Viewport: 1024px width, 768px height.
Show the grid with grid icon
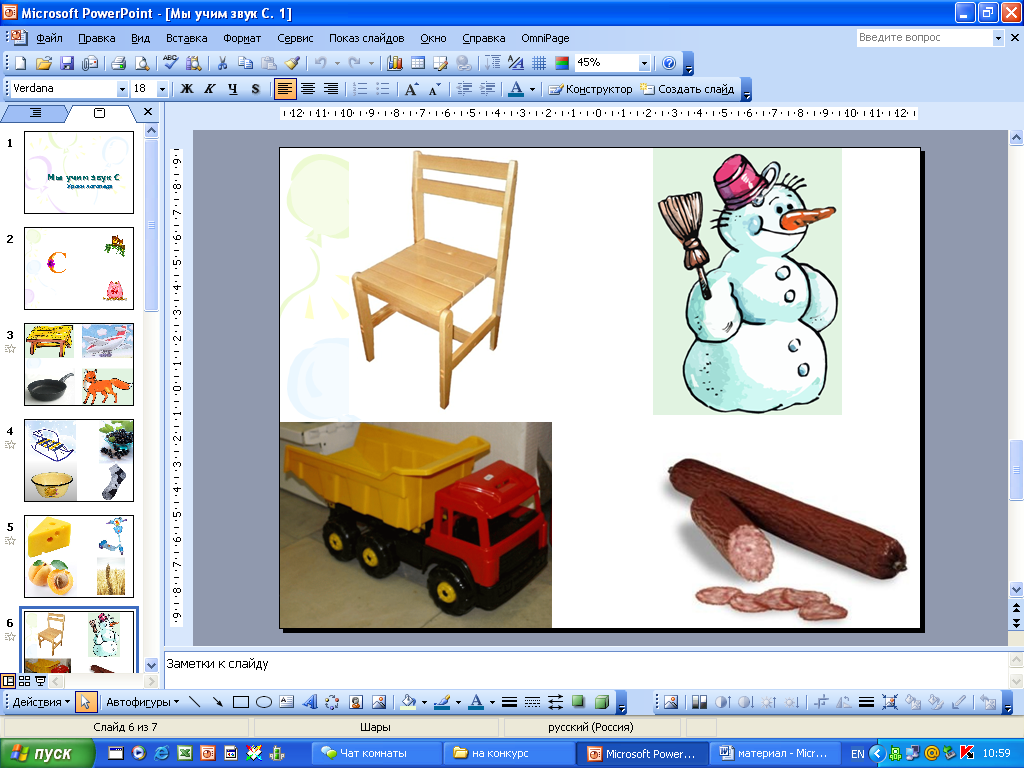(539, 63)
